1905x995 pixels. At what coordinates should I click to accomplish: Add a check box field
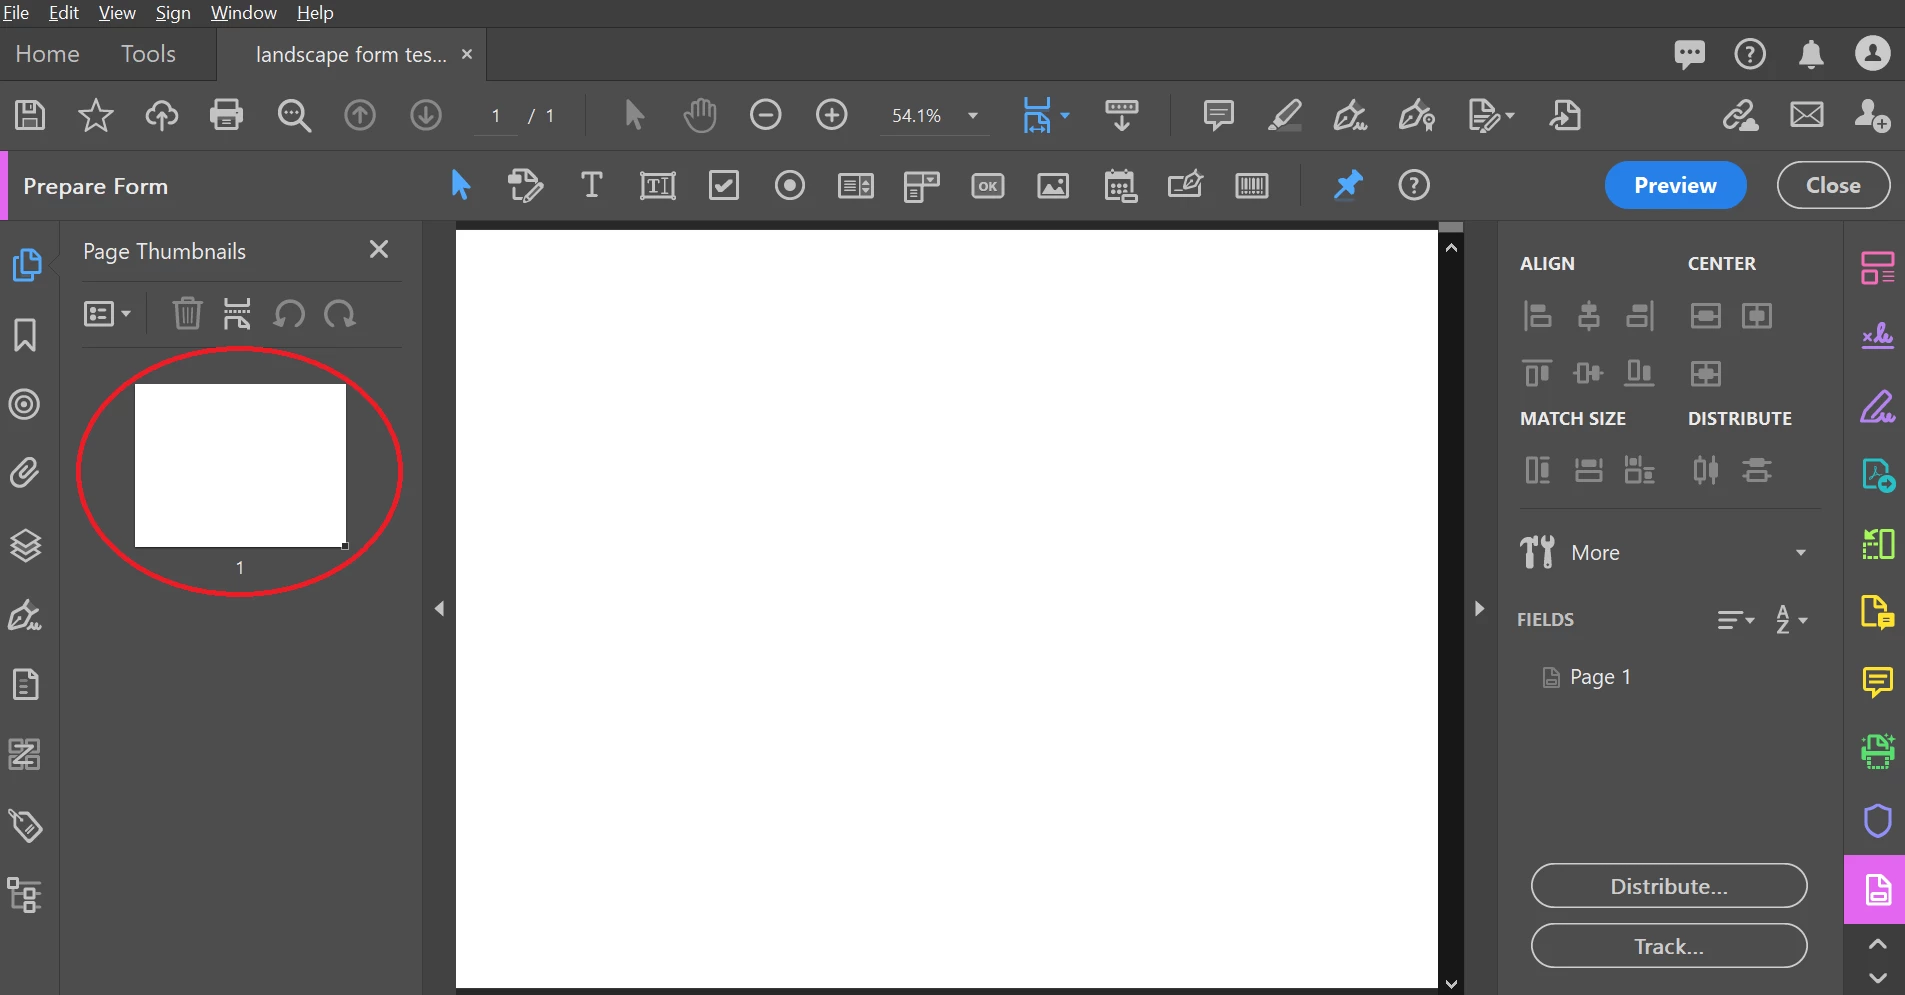click(724, 185)
